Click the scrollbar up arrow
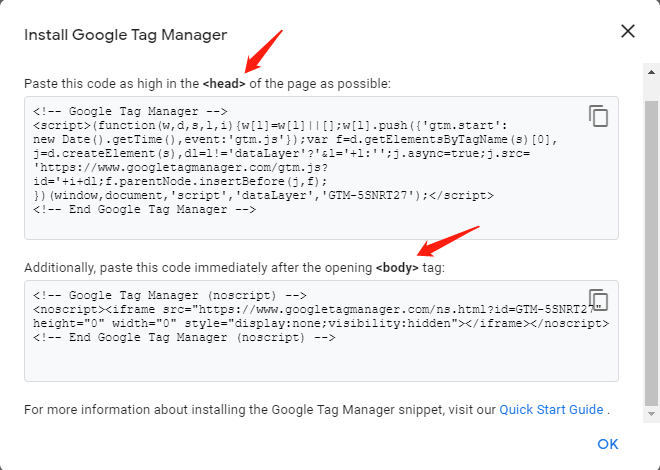 click(651, 72)
